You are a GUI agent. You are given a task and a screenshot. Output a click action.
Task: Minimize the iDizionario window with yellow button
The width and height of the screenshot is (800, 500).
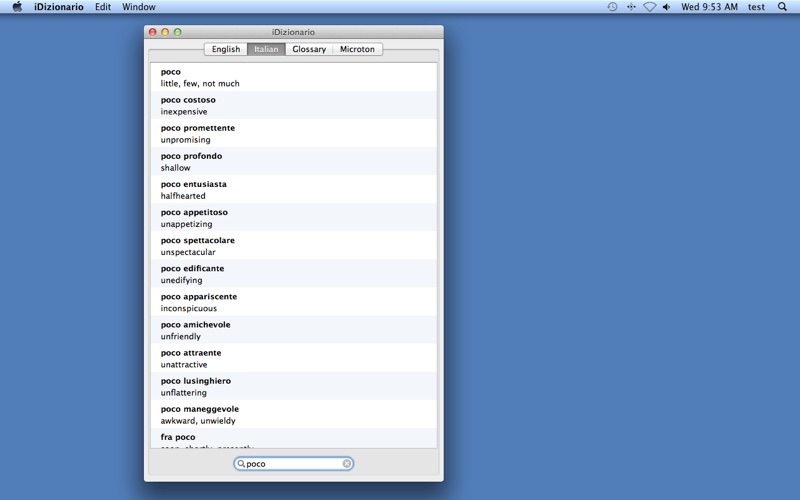click(165, 32)
